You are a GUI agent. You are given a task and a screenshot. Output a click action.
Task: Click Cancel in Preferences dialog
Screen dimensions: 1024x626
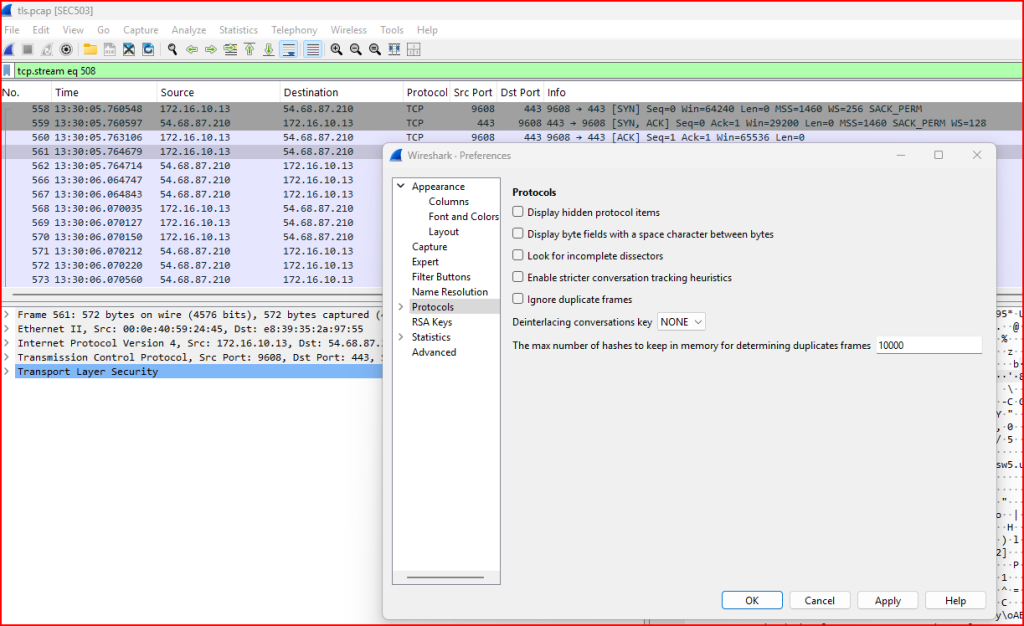pyautogui.click(x=819, y=601)
